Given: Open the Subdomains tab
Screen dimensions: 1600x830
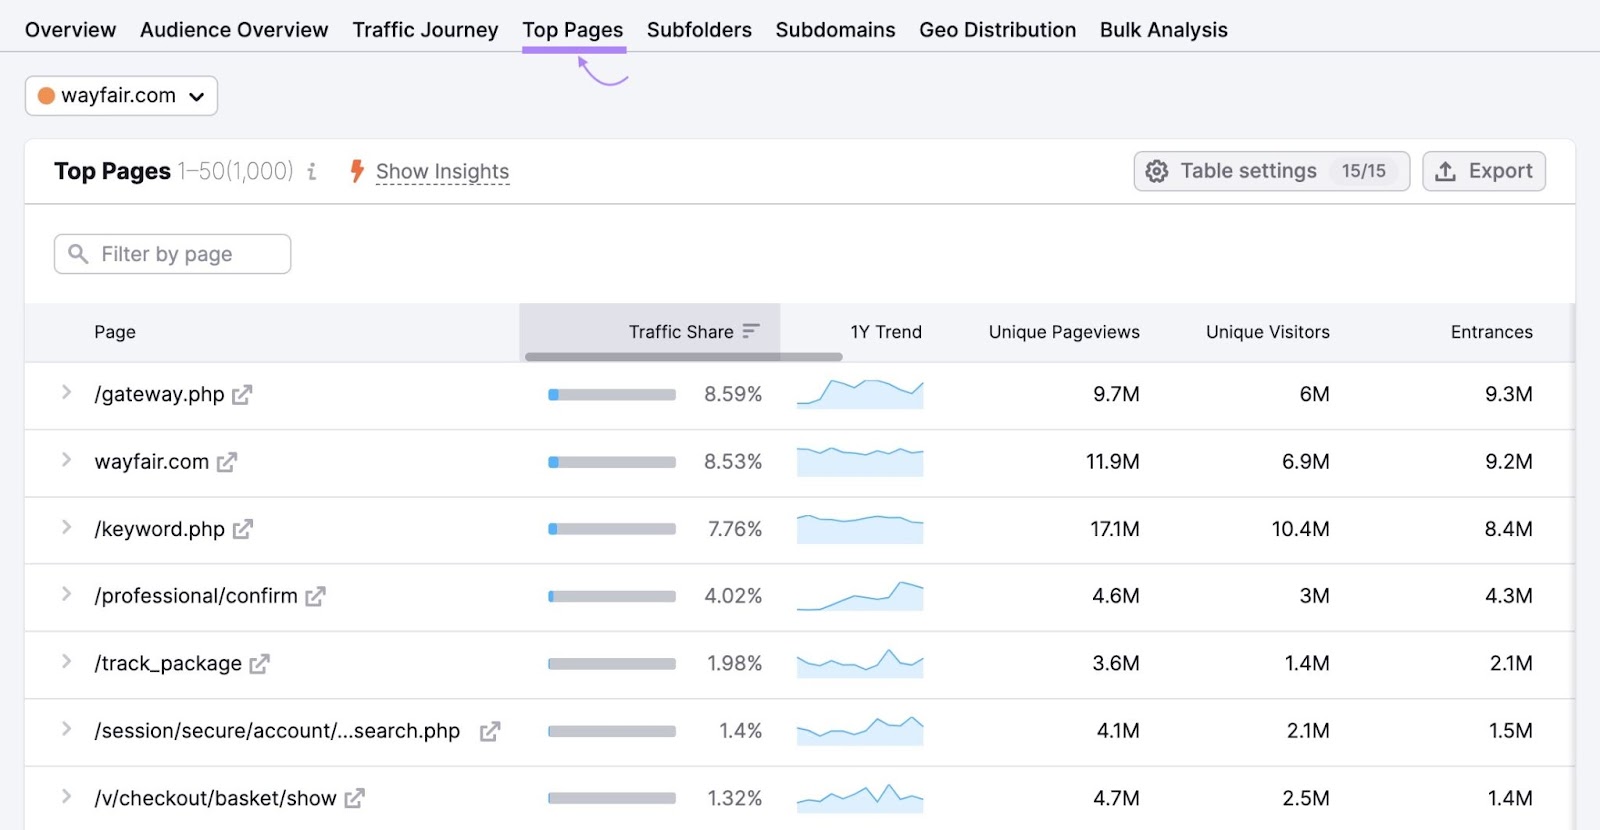Looking at the screenshot, I should [835, 30].
